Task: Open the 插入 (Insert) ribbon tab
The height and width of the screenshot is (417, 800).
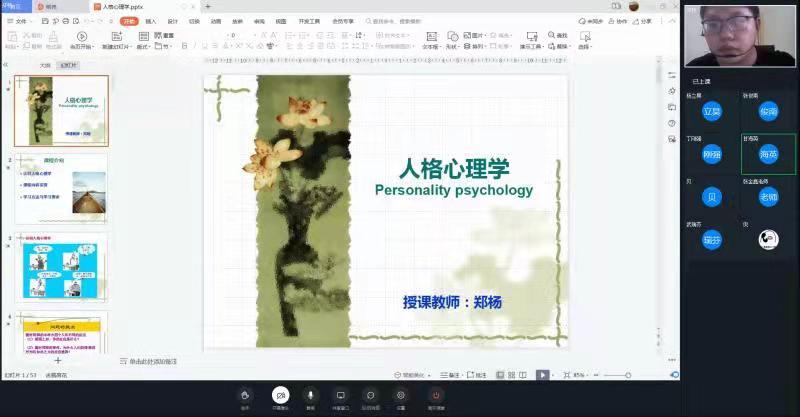Action: [150, 20]
